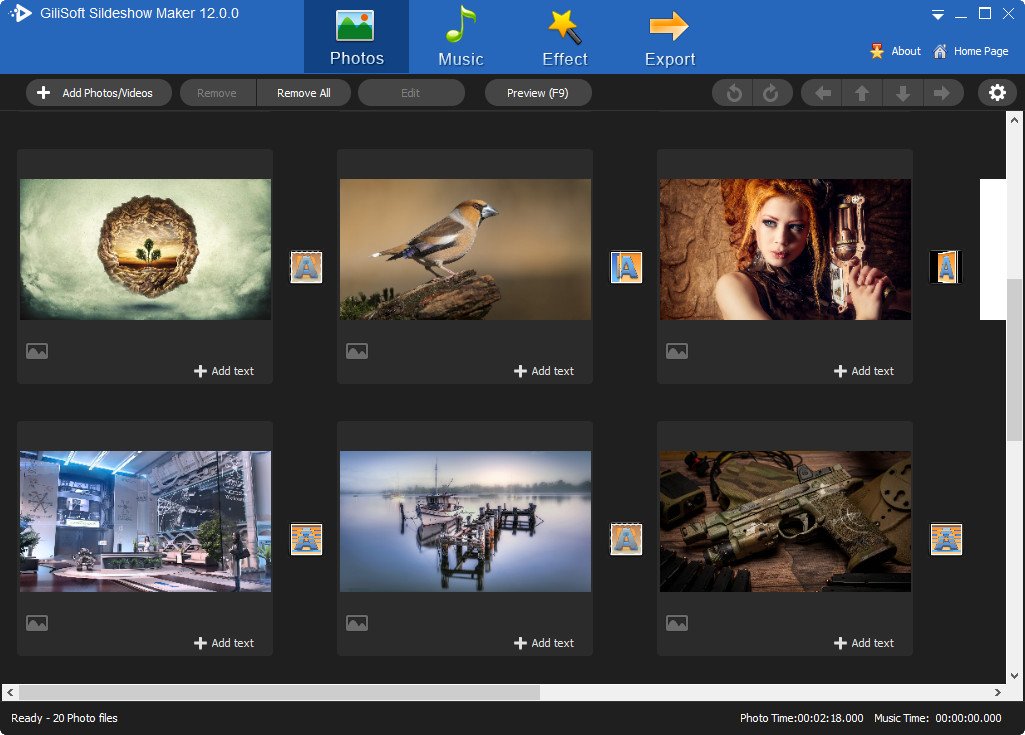Click Add Photos/Videos button
Viewport: 1025px width, 735px height.
pyautogui.click(x=97, y=93)
